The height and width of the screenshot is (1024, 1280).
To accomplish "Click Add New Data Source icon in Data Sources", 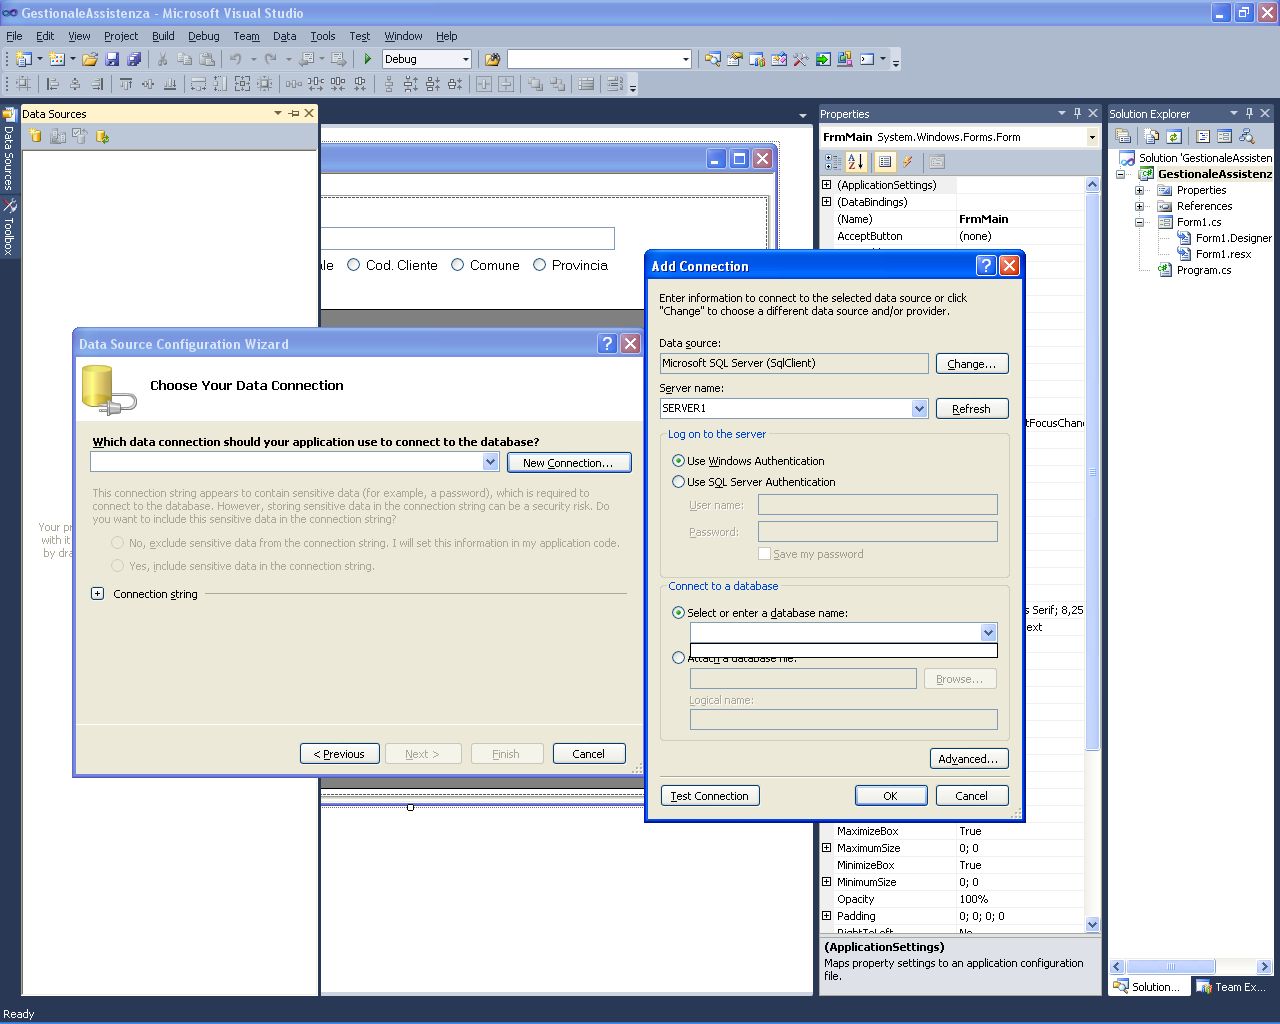I will click(x=36, y=136).
